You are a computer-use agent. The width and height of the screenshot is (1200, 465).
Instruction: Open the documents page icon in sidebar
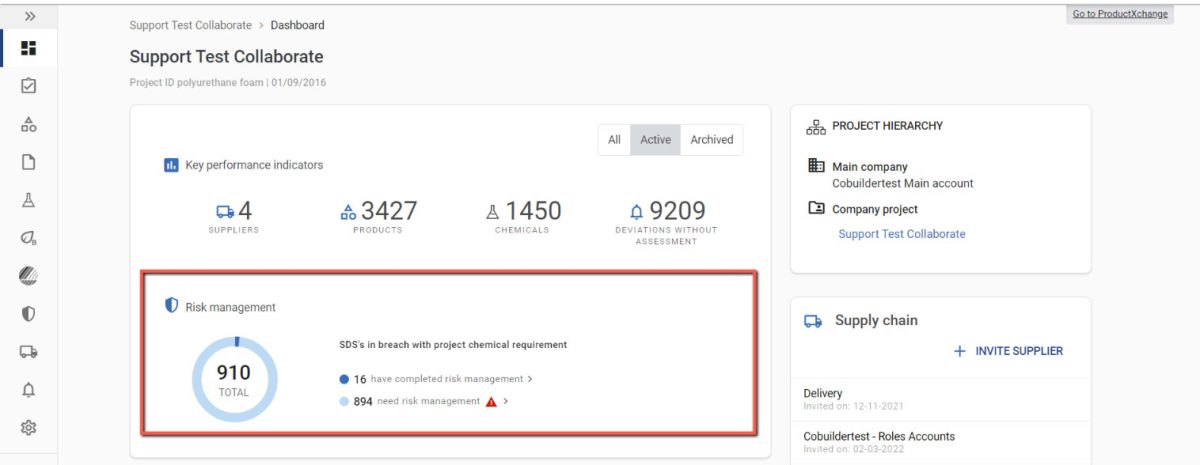28,162
